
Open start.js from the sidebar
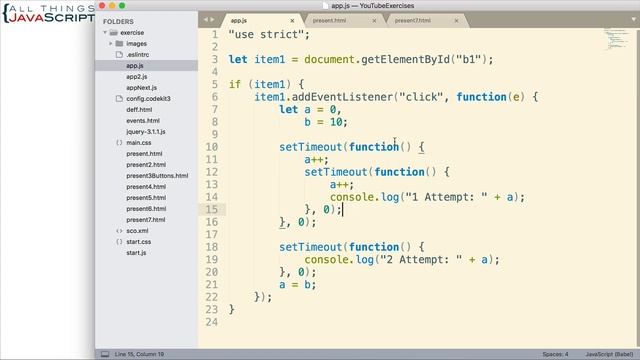[x=136, y=253]
